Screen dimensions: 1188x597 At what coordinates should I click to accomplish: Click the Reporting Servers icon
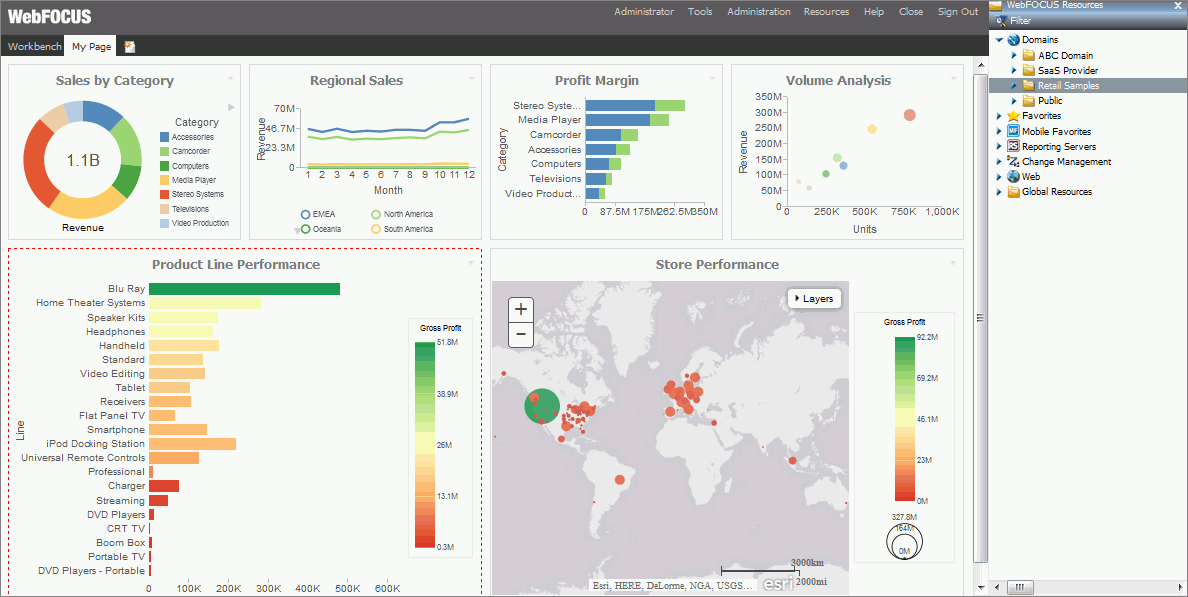(1013, 147)
